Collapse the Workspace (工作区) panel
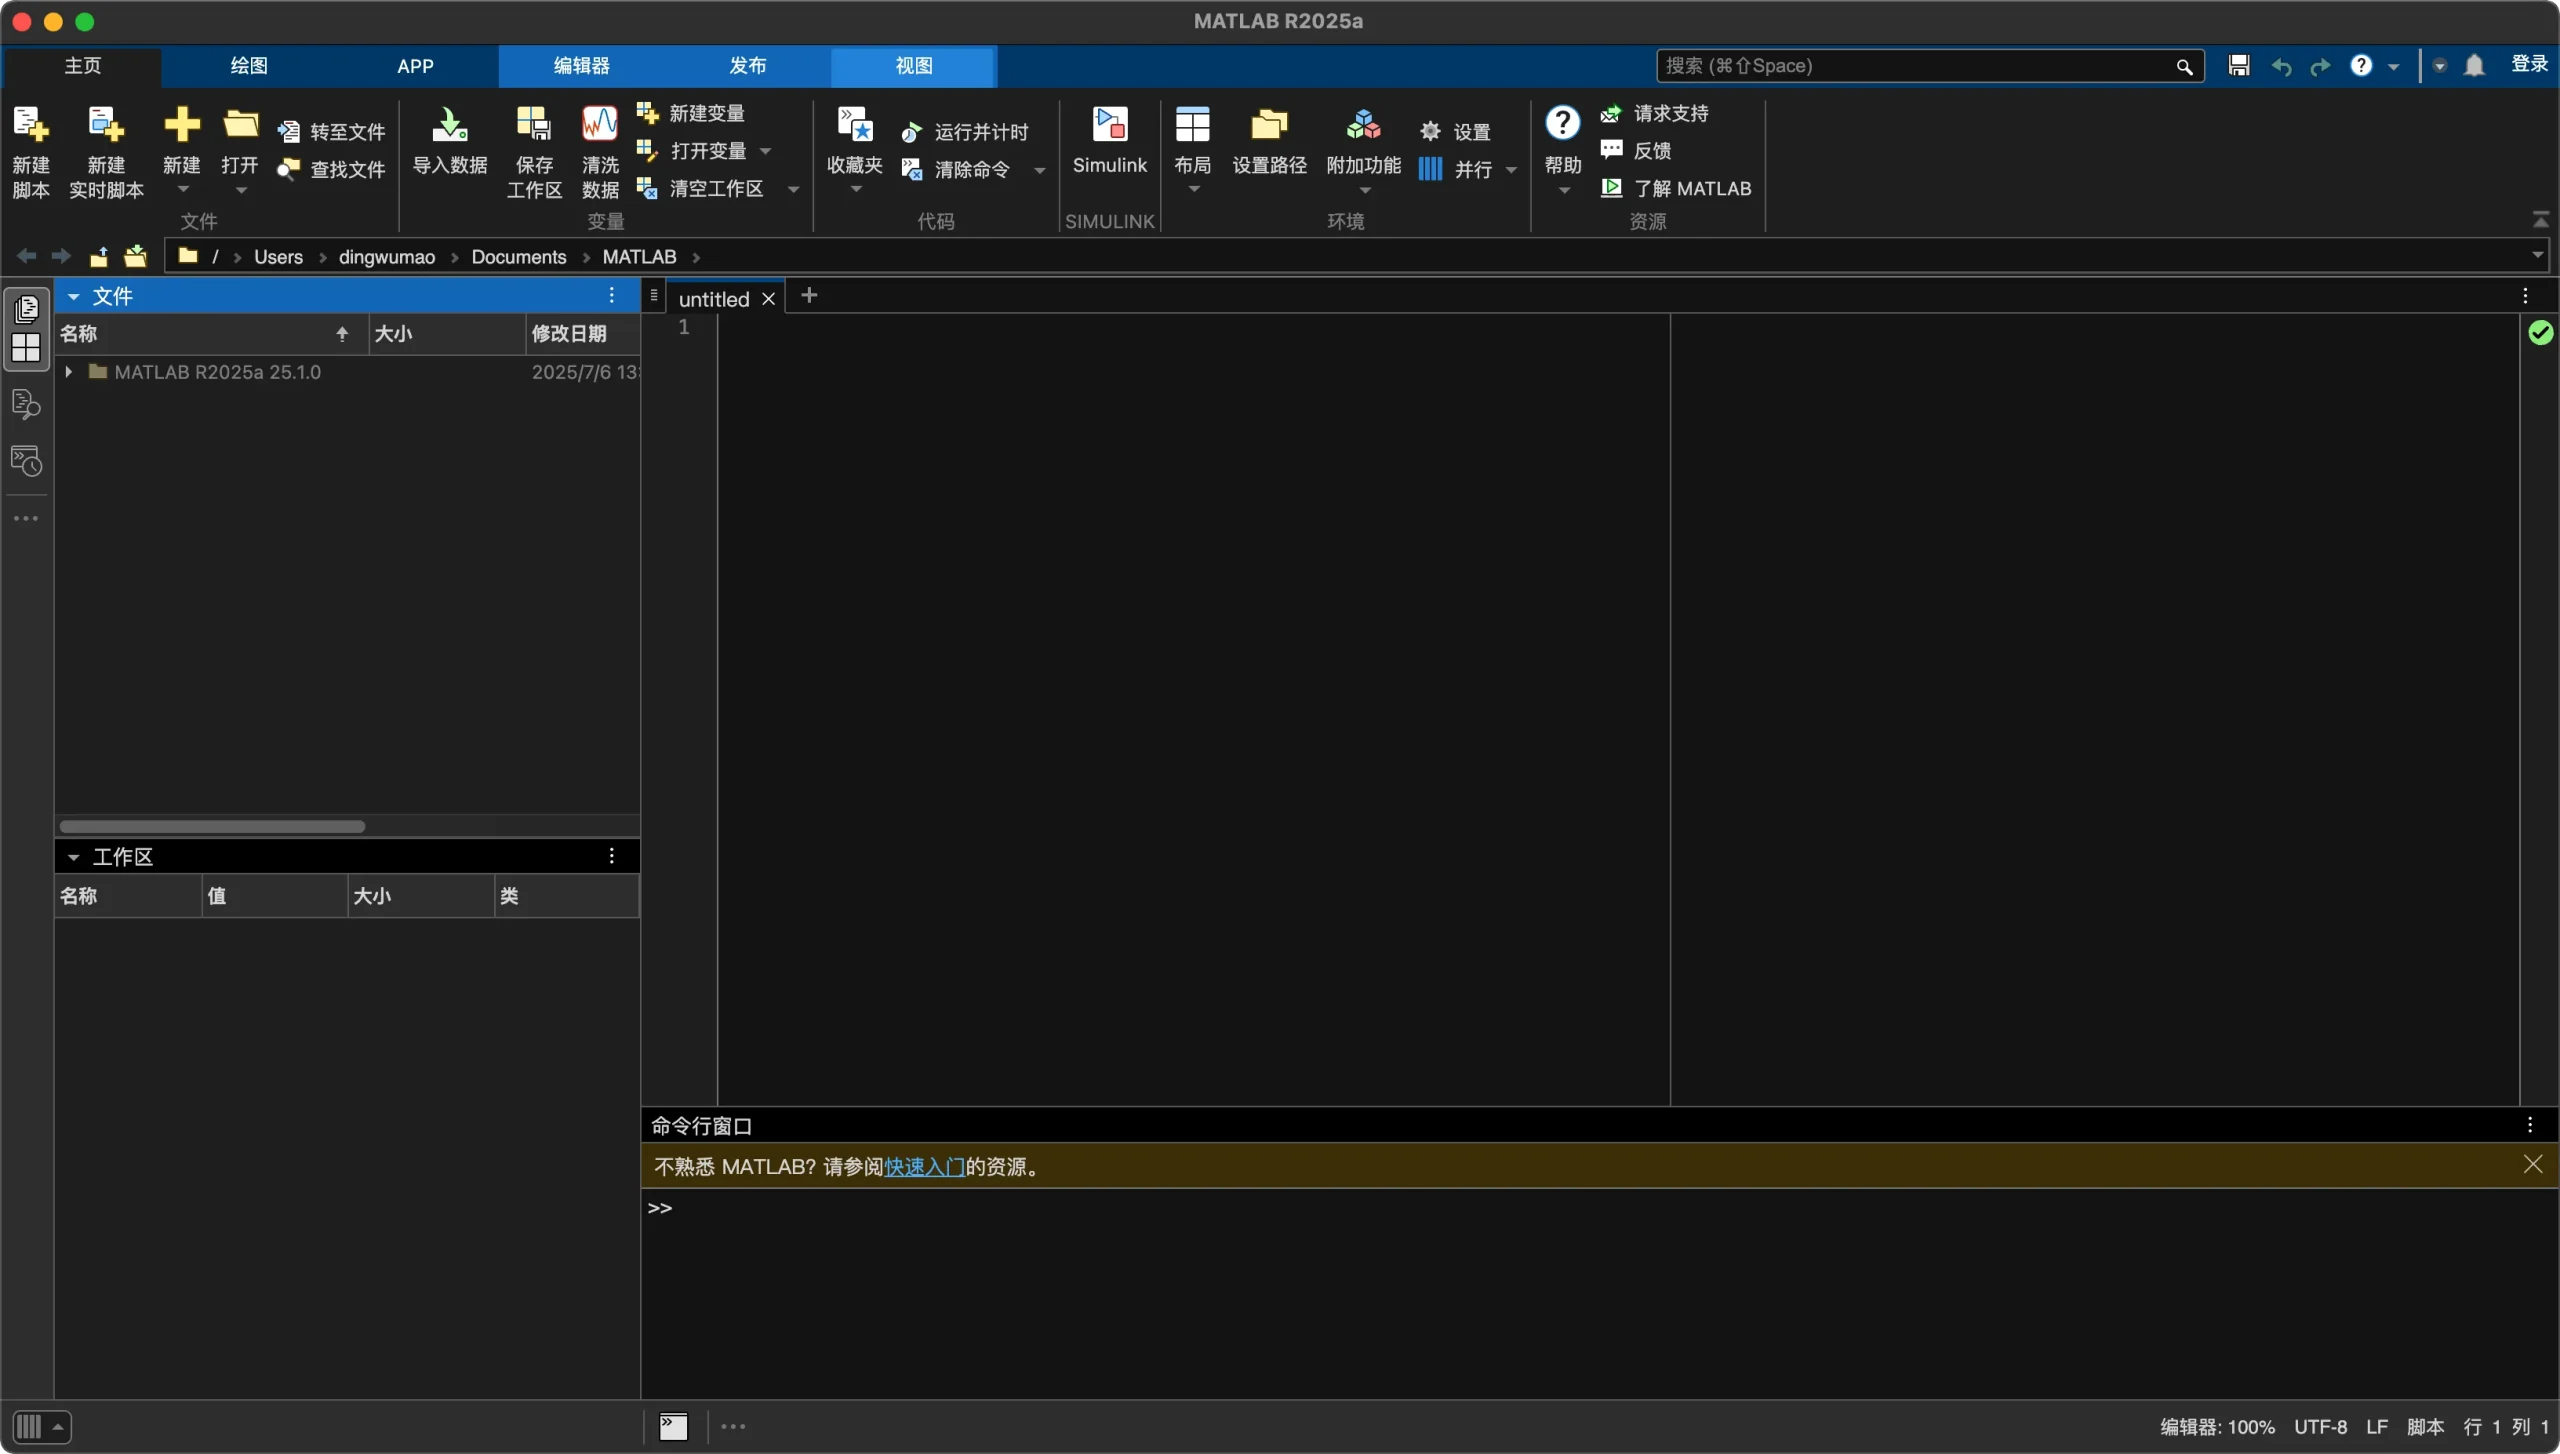The width and height of the screenshot is (2560, 1454). click(x=73, y=857)
